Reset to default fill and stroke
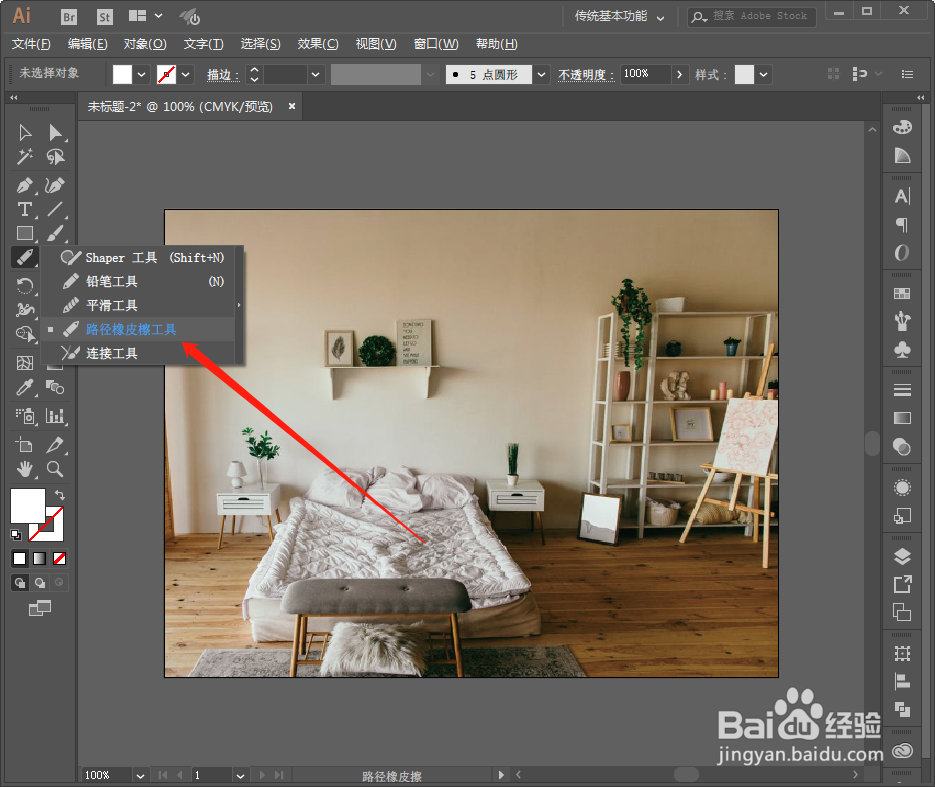The width and height of the screenshot is (935, 787). (16, 535)
